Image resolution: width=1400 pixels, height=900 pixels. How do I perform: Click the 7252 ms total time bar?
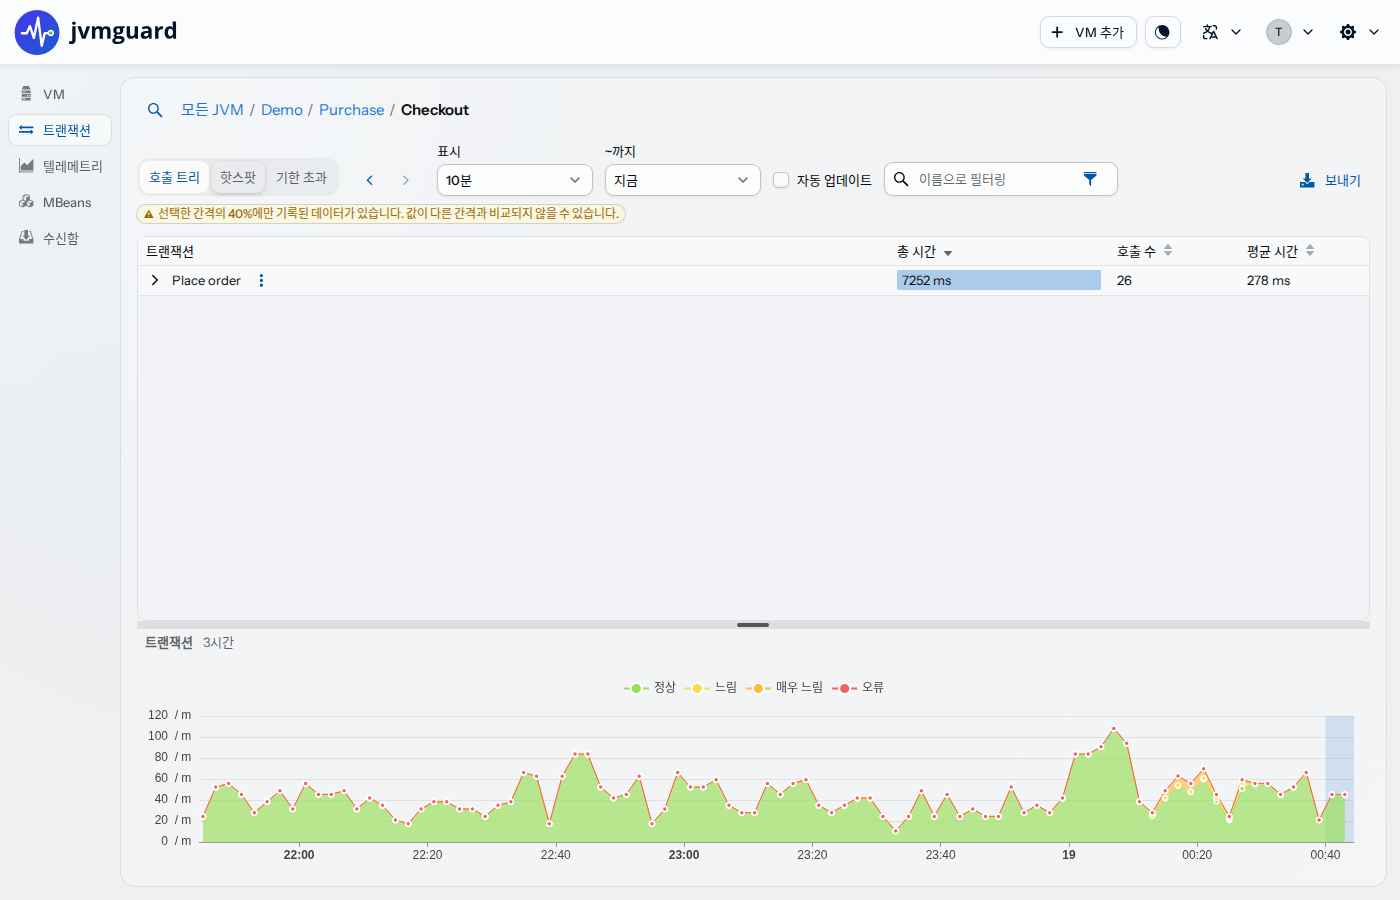999,280
